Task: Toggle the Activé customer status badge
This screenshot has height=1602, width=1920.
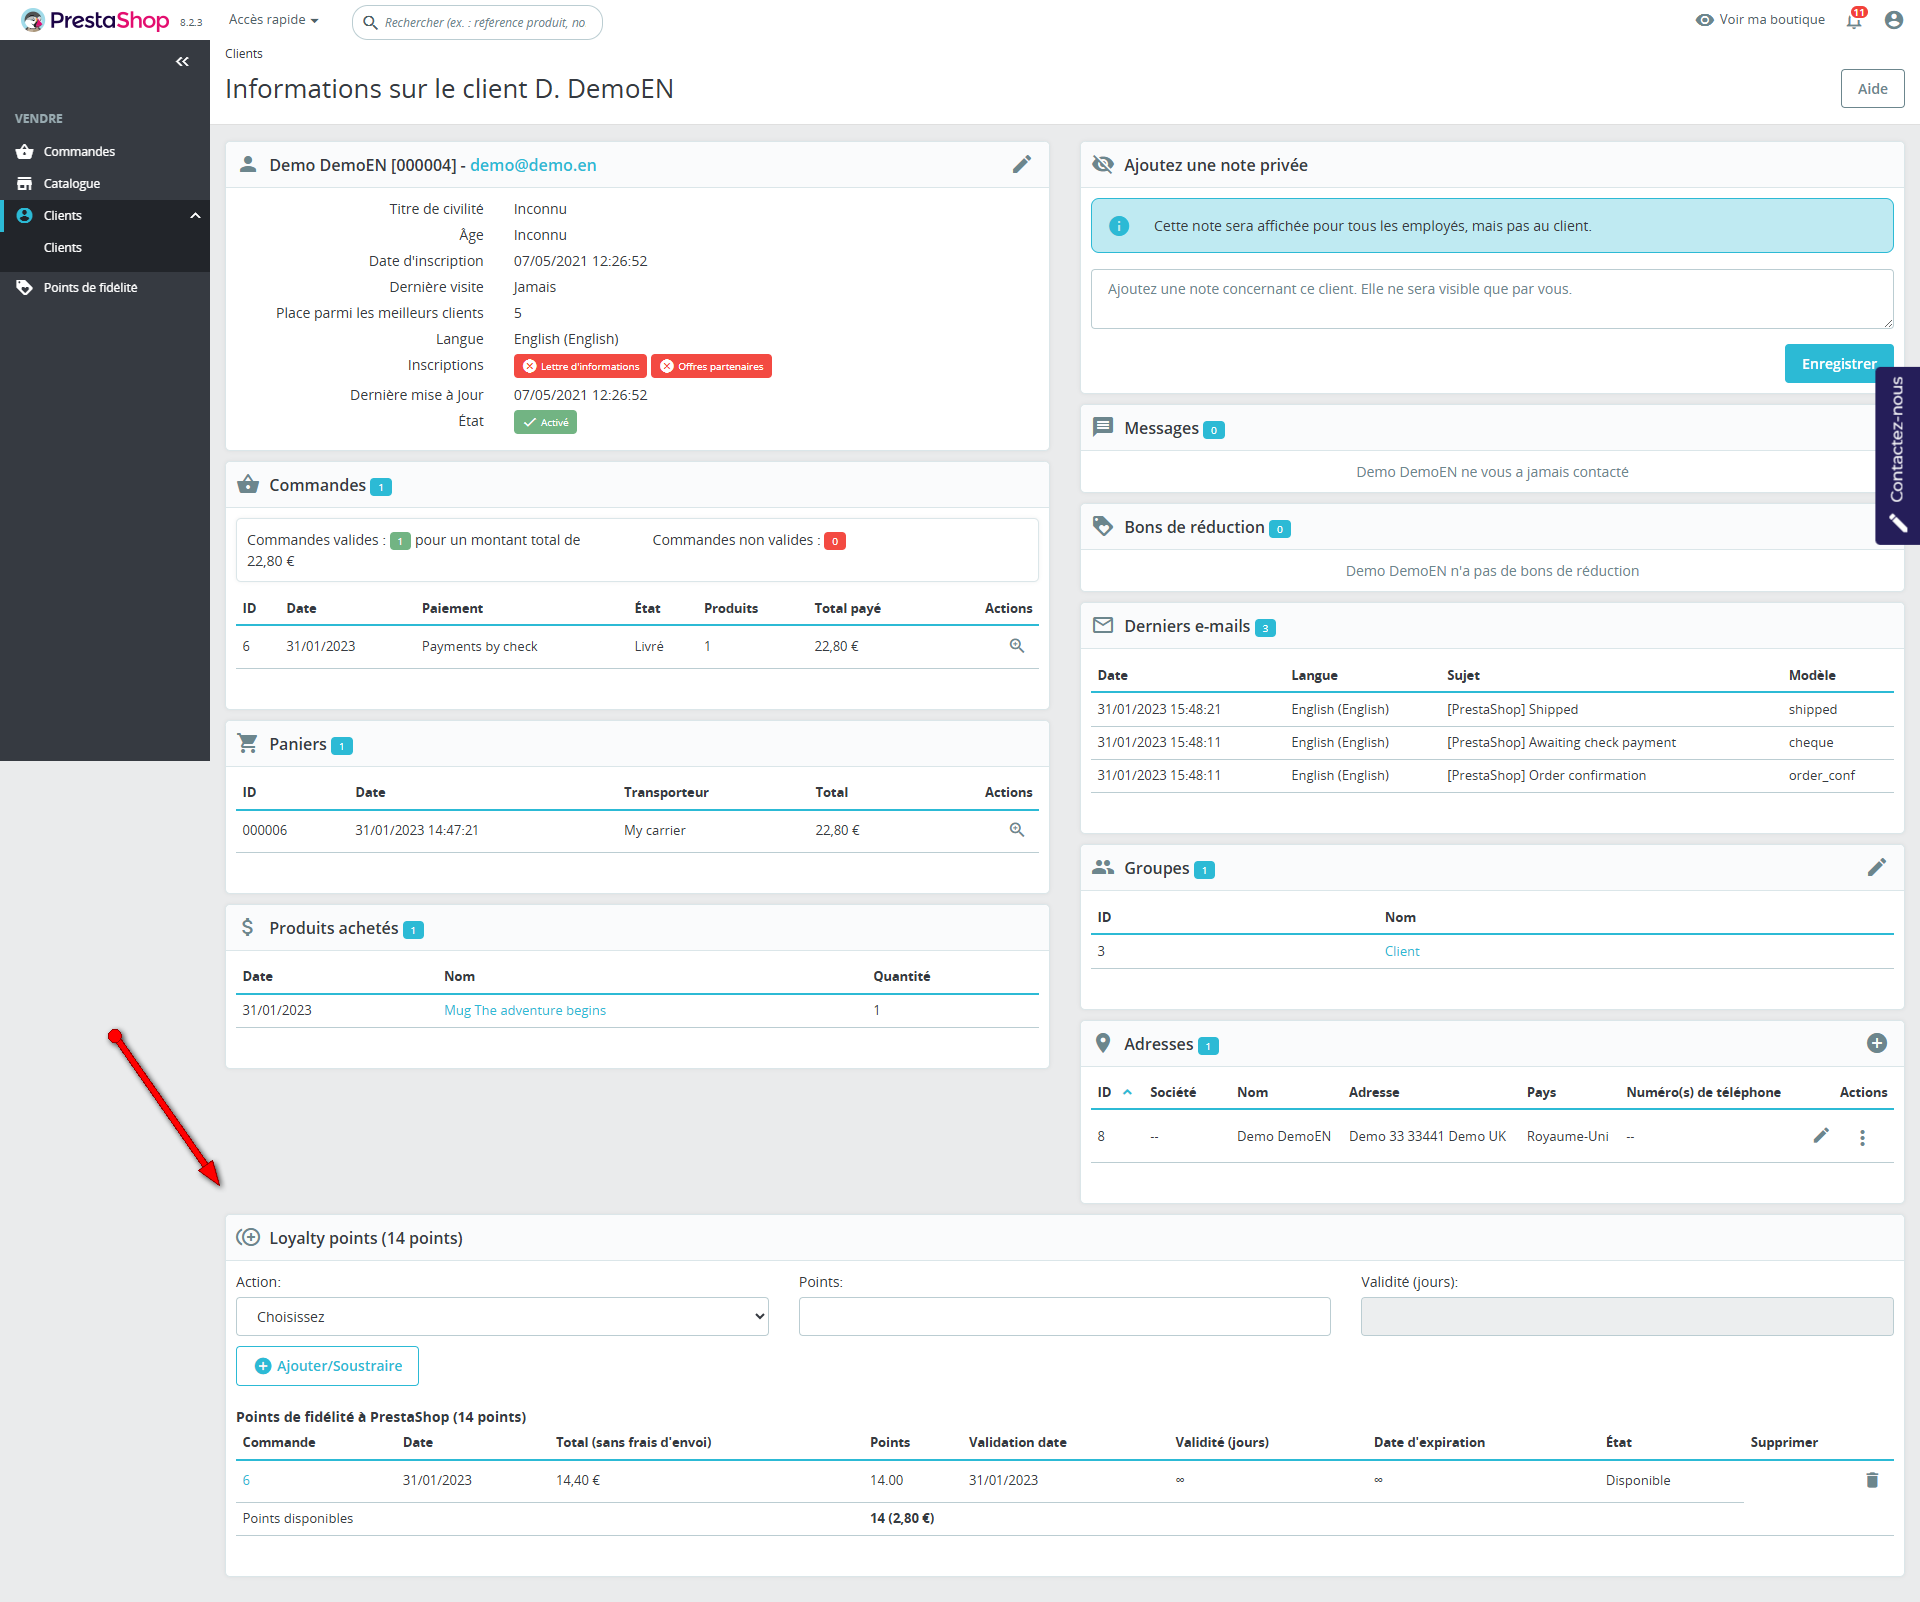Action: click(545, 422)
